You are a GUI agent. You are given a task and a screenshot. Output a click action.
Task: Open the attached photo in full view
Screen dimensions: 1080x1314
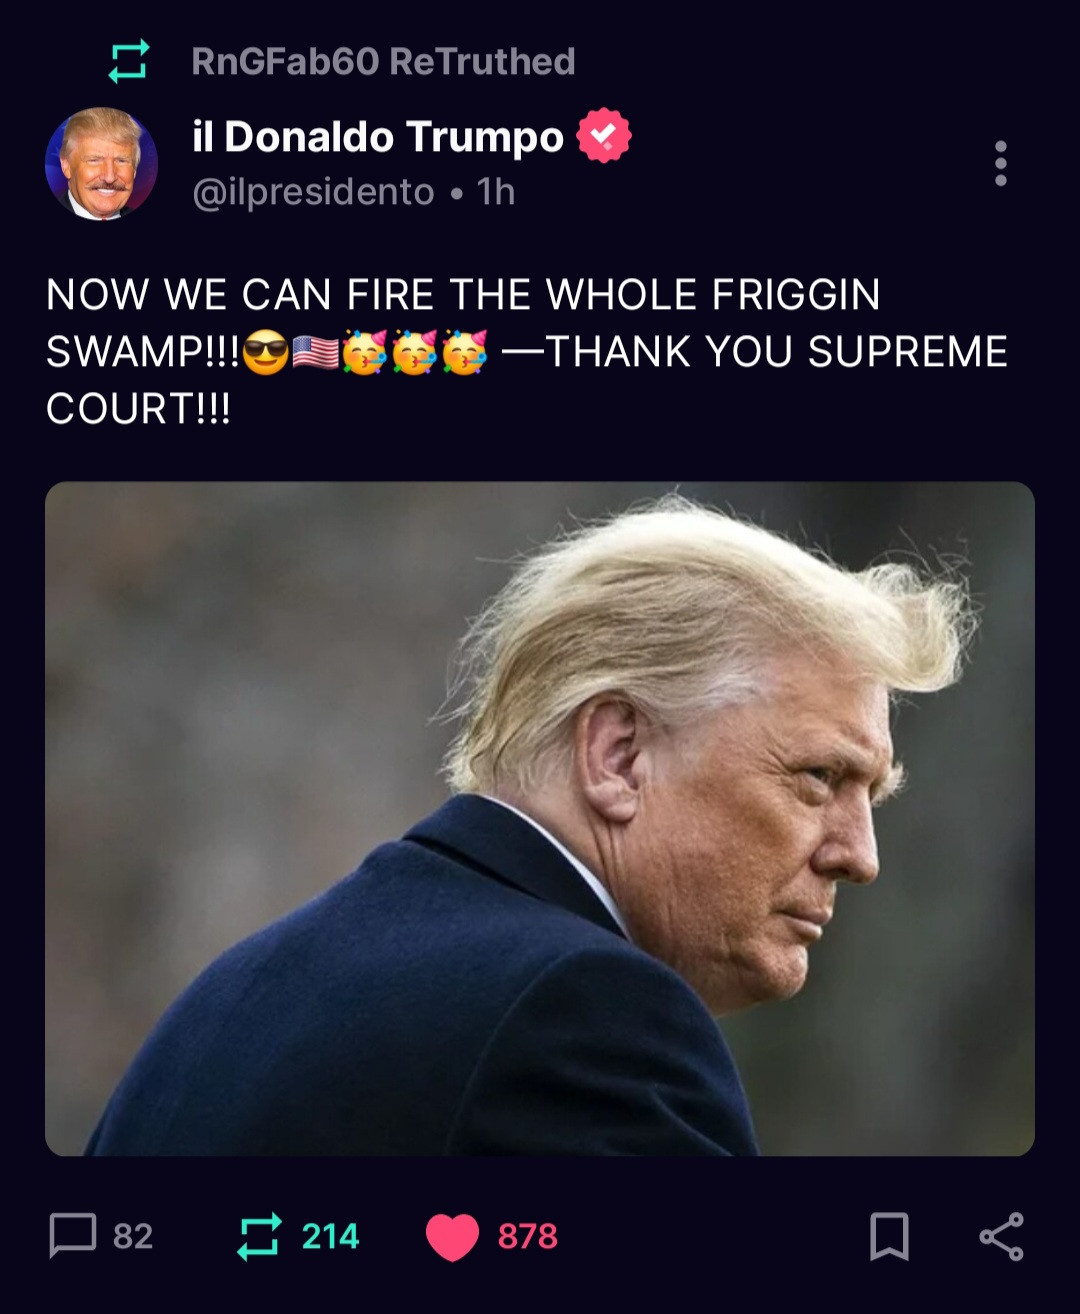pyautogui.click(x=540, y=819)
